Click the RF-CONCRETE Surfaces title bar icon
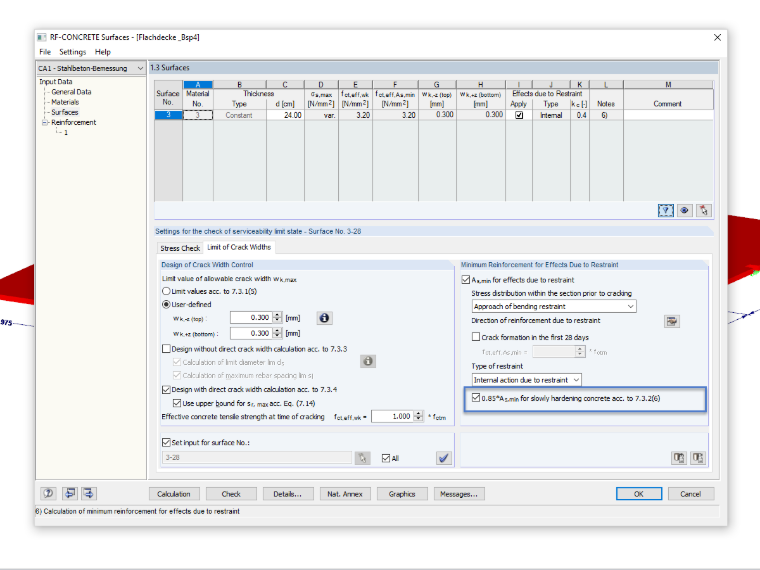The width and height of the screenshot is (760, 570). click(x=42, y=37)
